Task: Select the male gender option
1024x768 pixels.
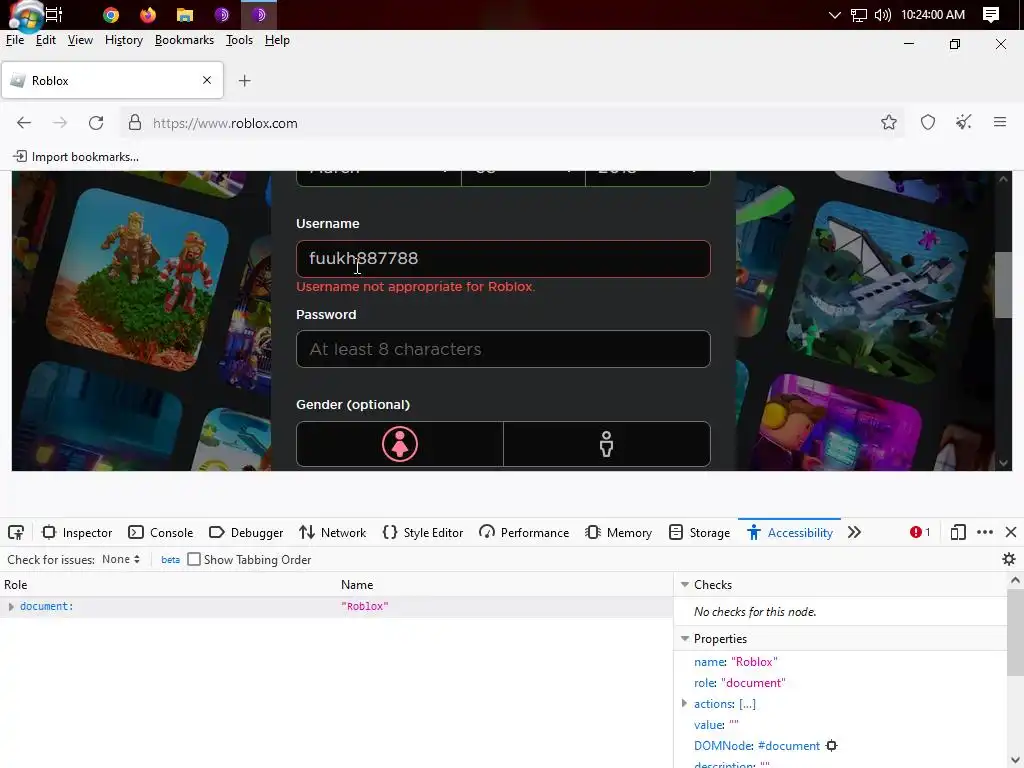Action: [x=607, y=444]
